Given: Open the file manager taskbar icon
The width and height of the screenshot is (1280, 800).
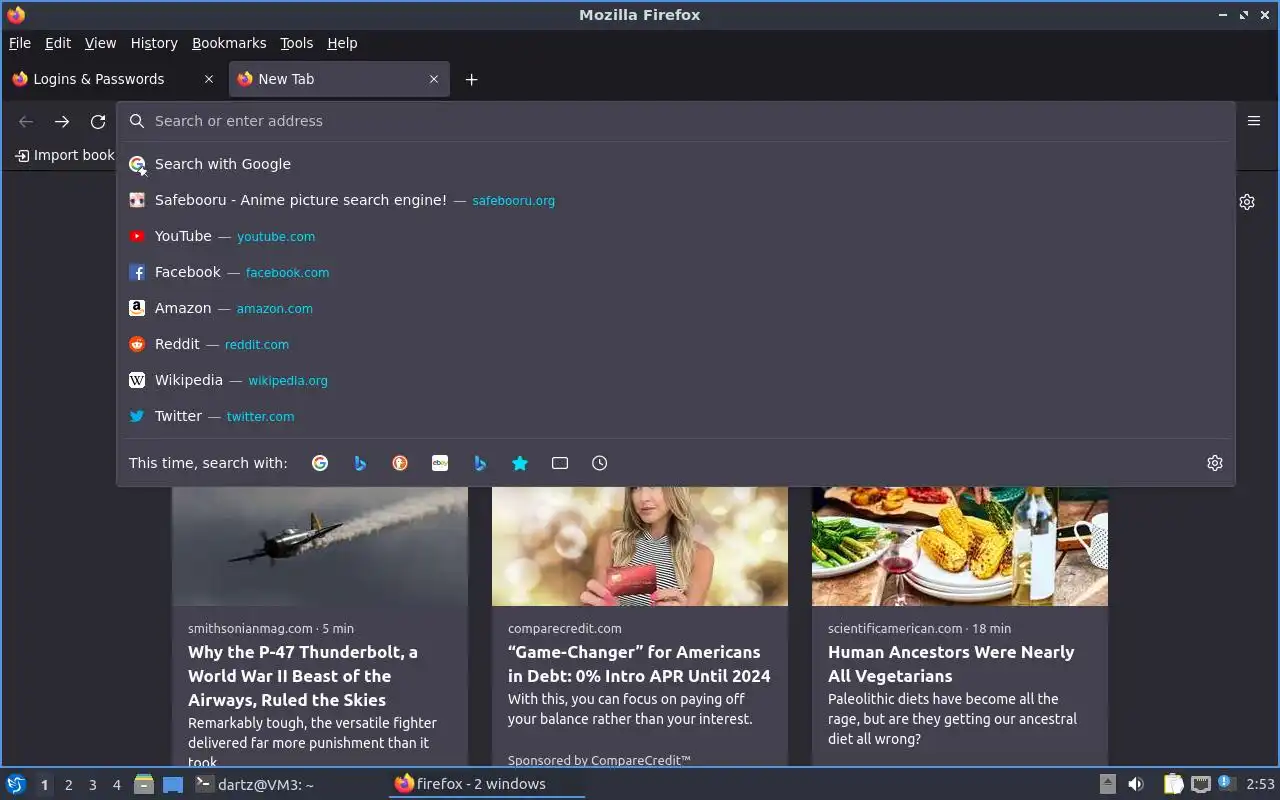Looking at the screenshot, I should tap(144, 784).
